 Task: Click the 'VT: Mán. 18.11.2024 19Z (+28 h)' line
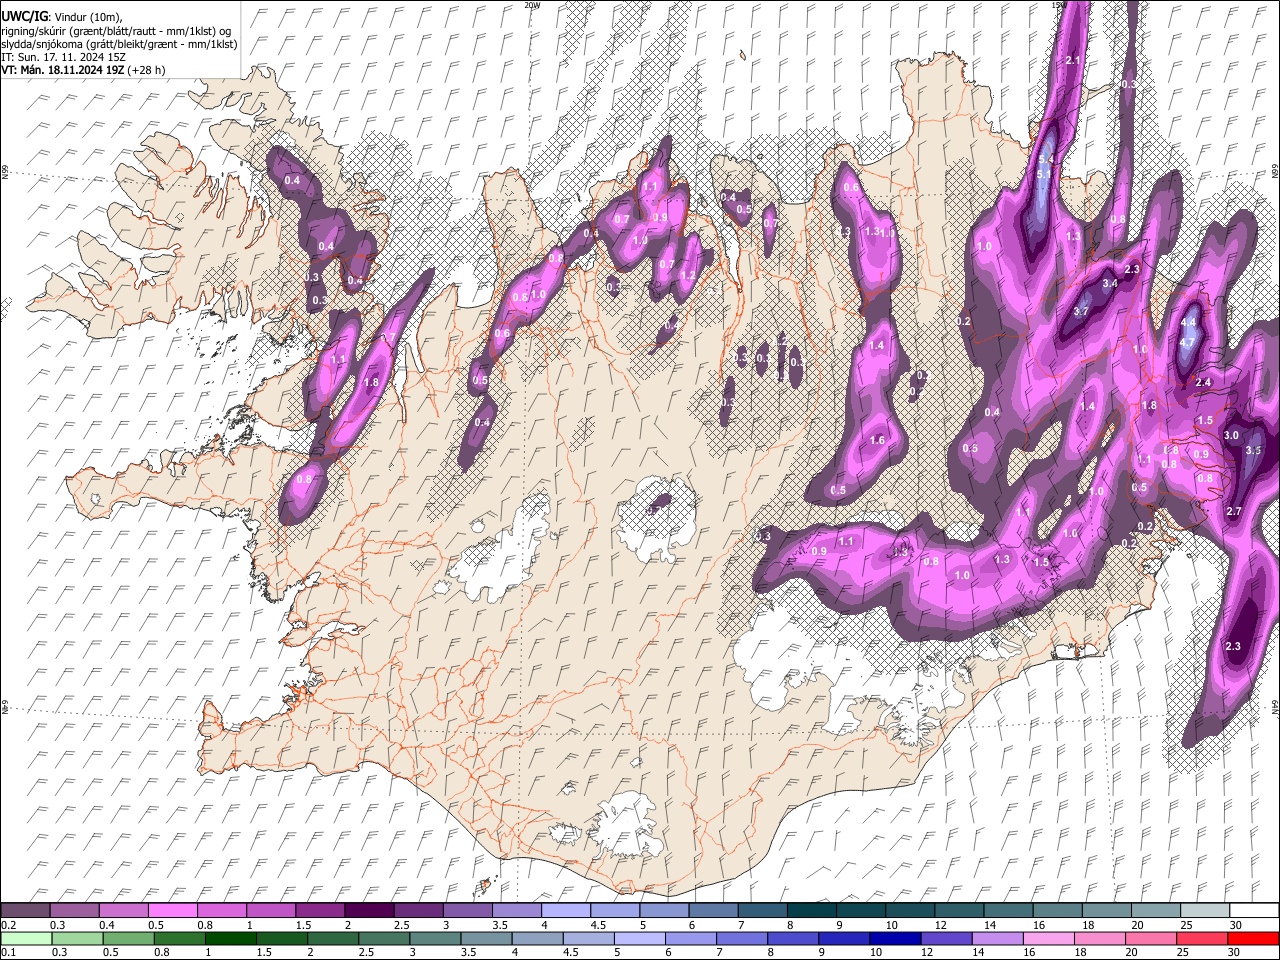coord(84,70)
